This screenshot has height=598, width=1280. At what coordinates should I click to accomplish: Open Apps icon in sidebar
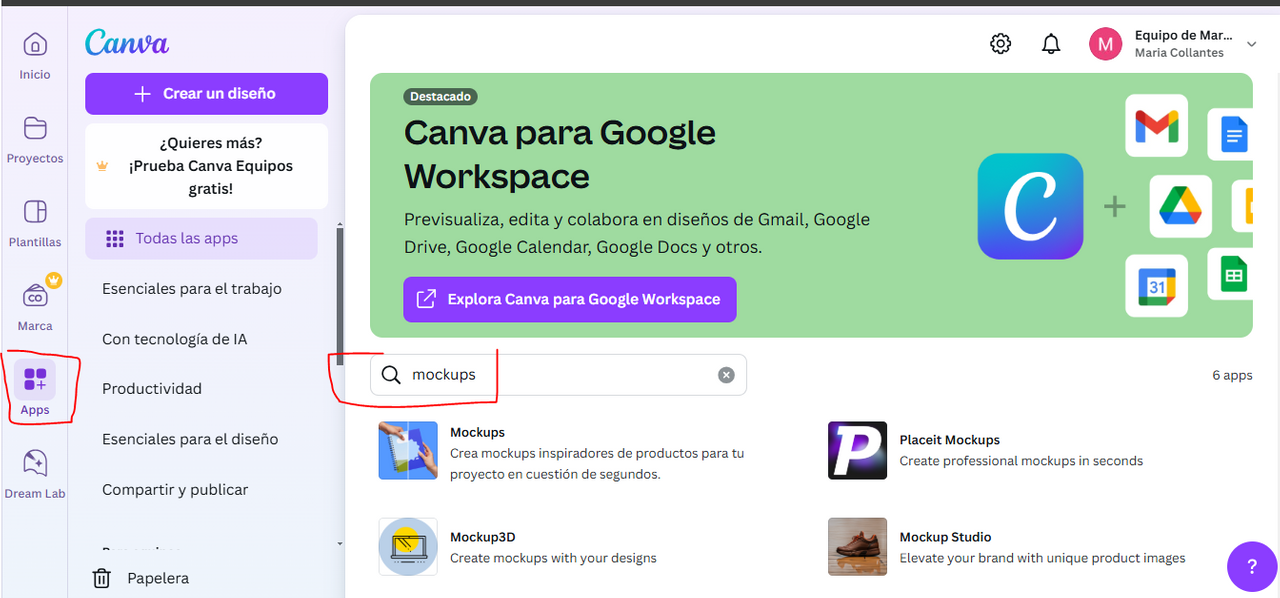[x=35, y=380]
